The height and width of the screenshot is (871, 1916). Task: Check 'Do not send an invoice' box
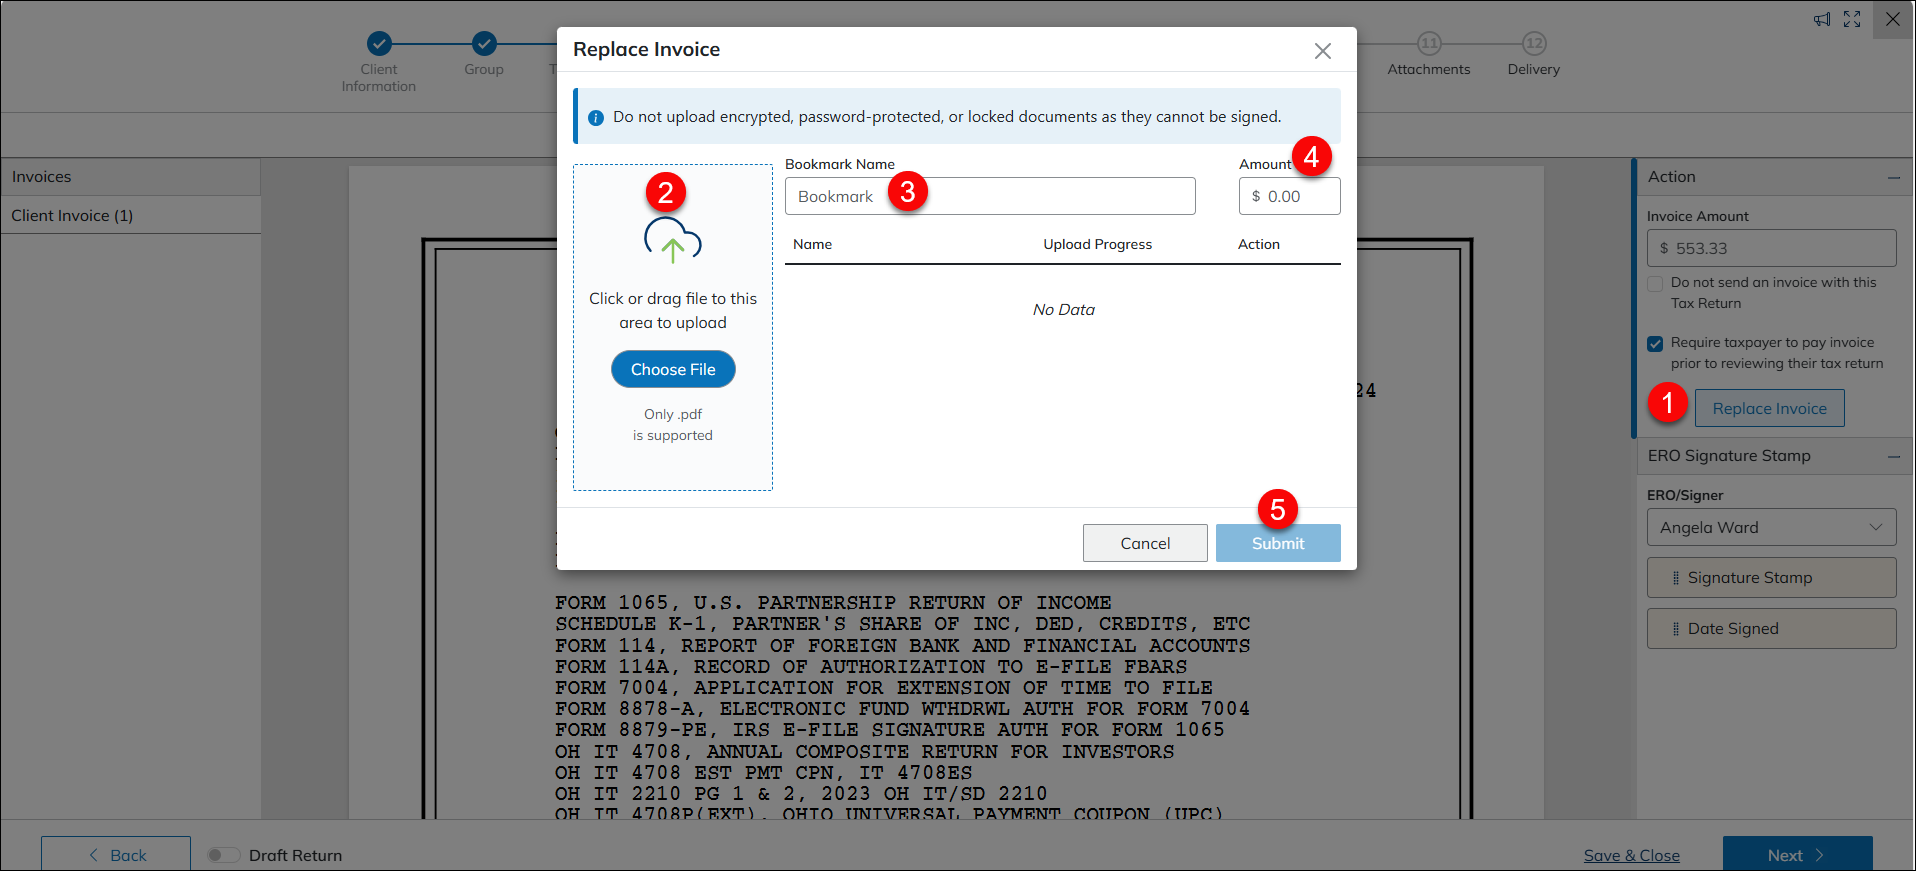click(1655, 284)
